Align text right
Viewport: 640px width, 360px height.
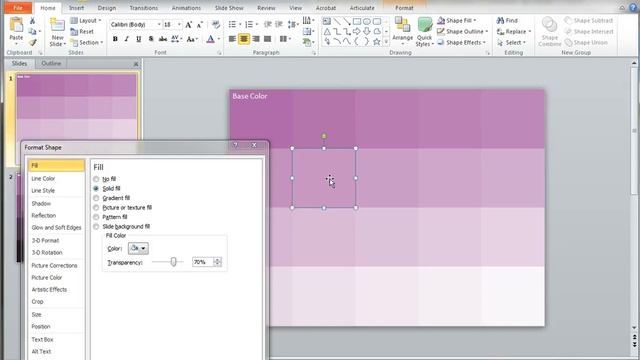point(256,39)
